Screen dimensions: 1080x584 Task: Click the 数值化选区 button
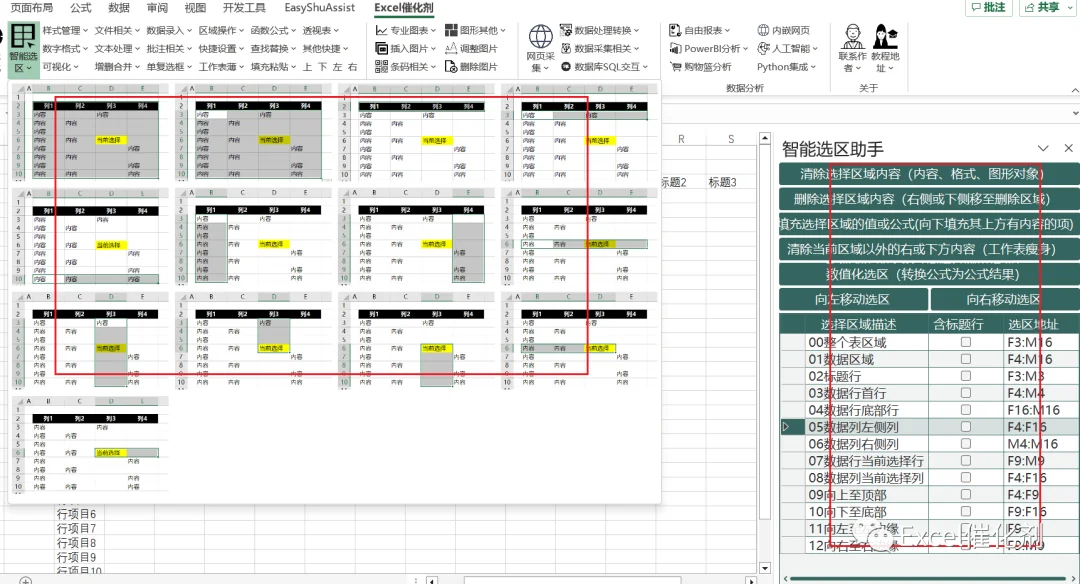(929, 274)
